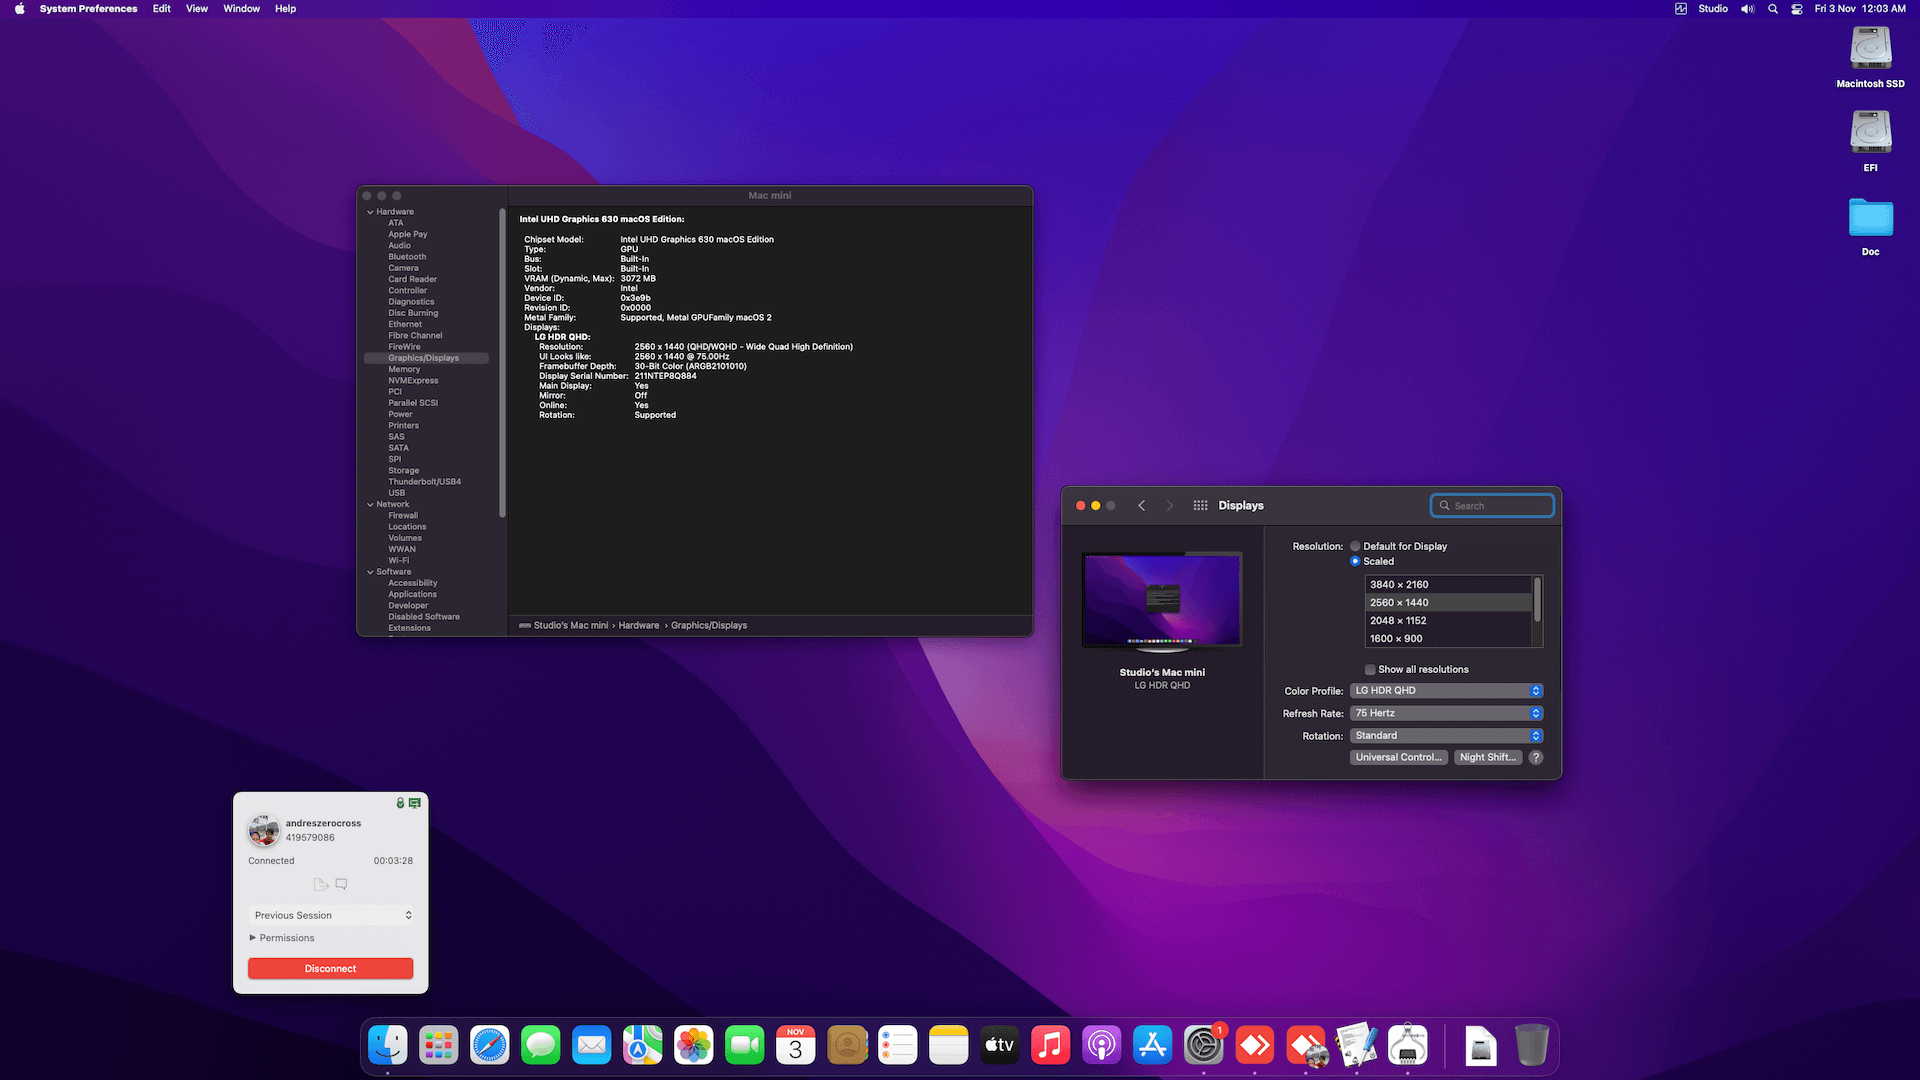Open the Color Profile dropdown
The image size is (1920, 1080).
(1446, 691)
